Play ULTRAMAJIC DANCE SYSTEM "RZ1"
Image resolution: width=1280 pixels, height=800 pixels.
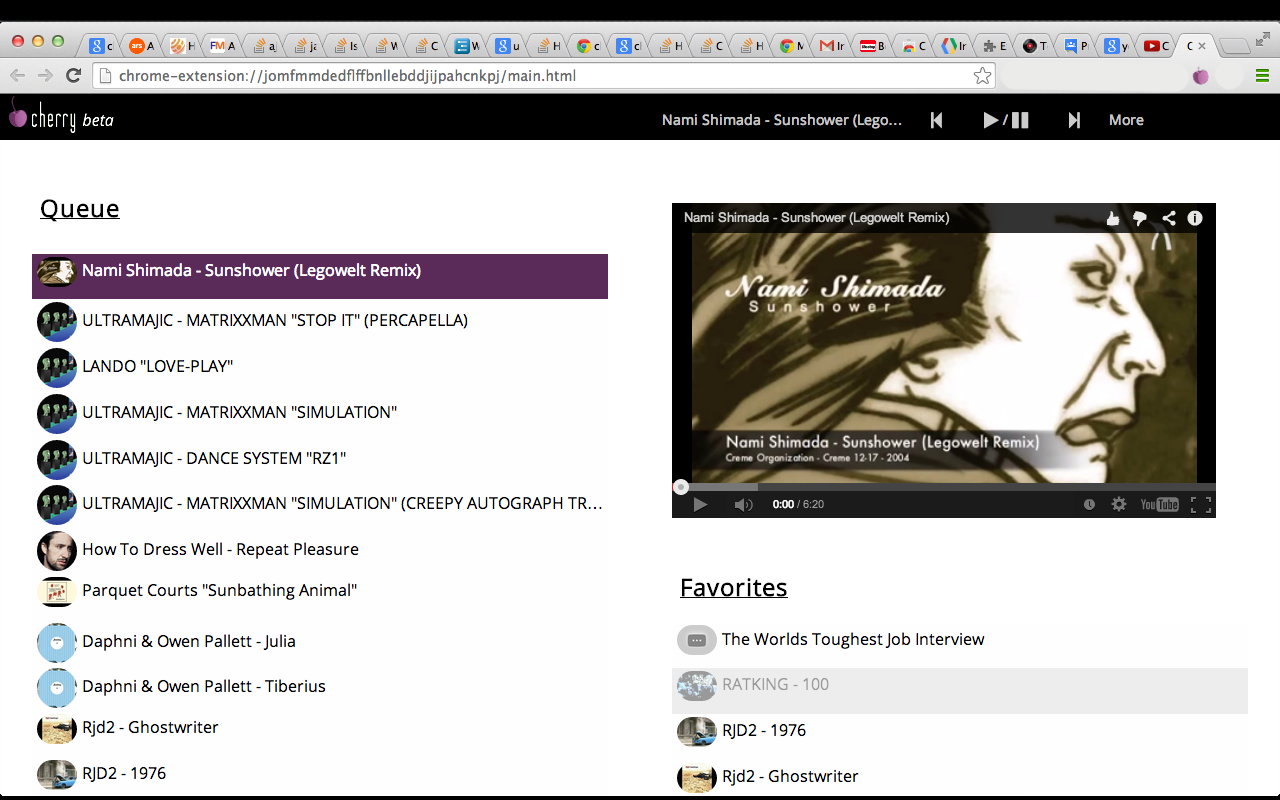320,459
